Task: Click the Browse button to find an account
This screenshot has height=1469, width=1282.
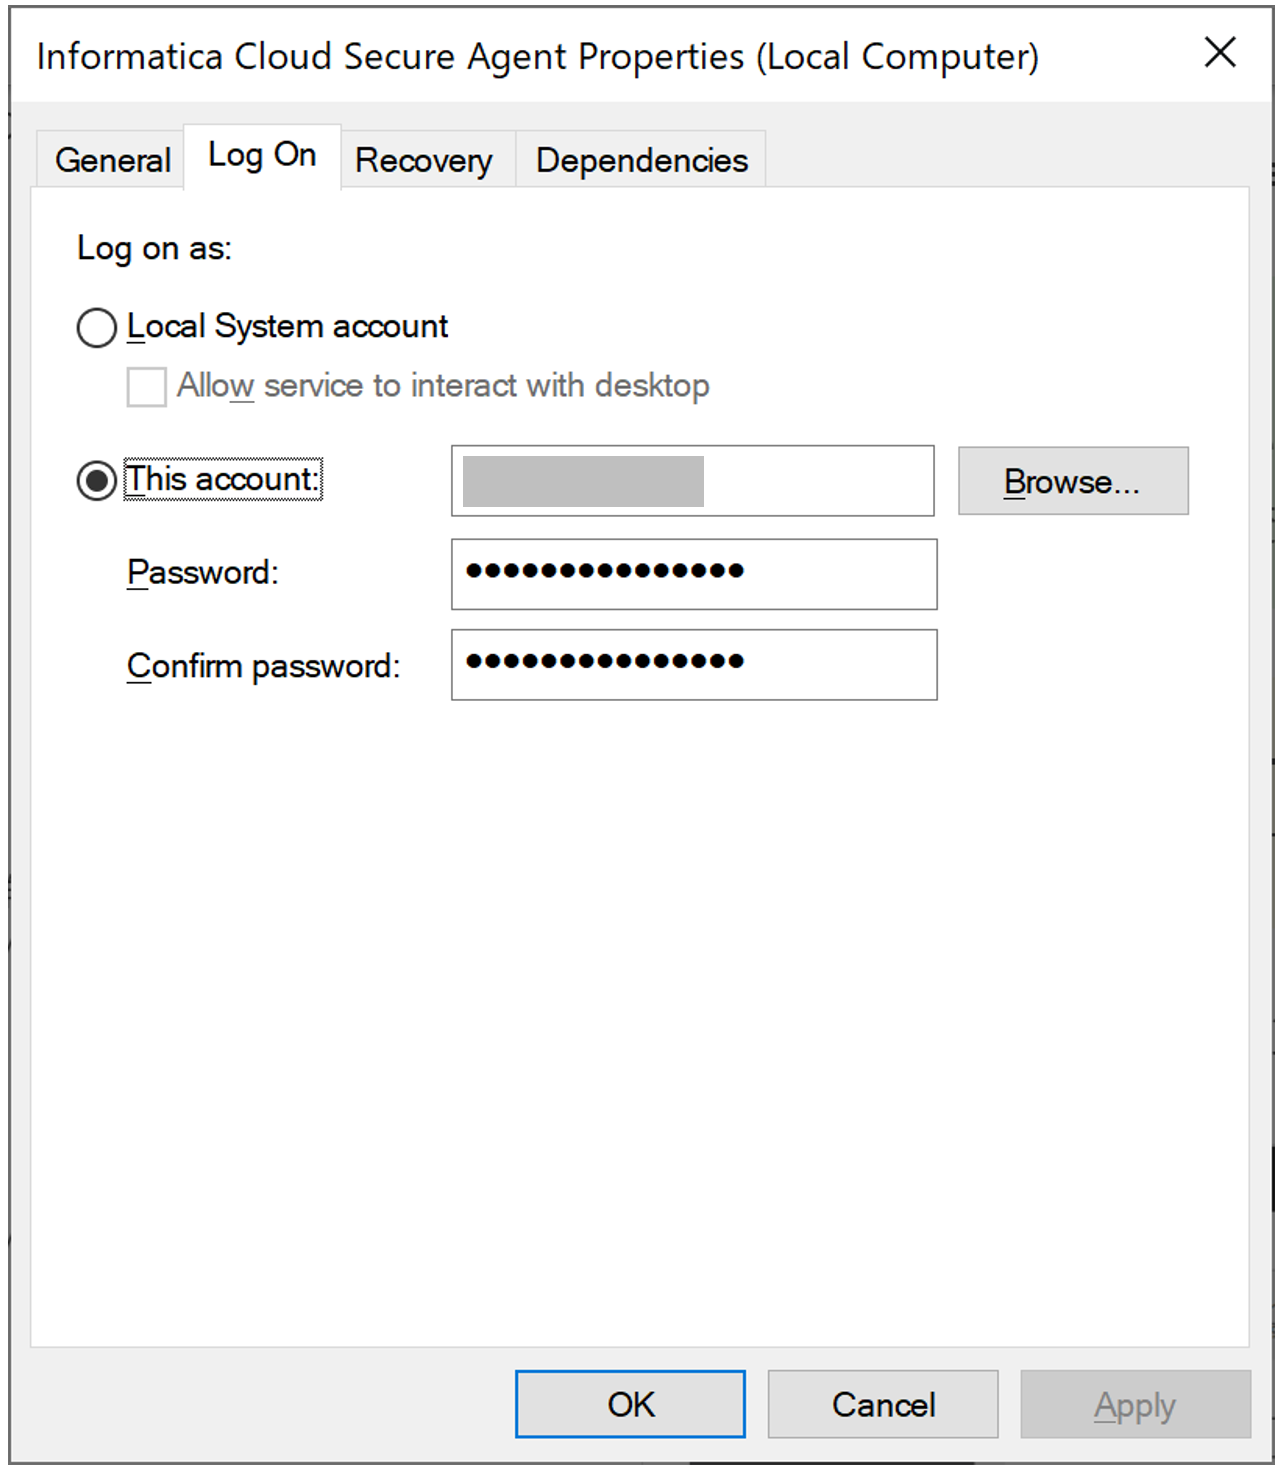Action: coord(1073,481)
